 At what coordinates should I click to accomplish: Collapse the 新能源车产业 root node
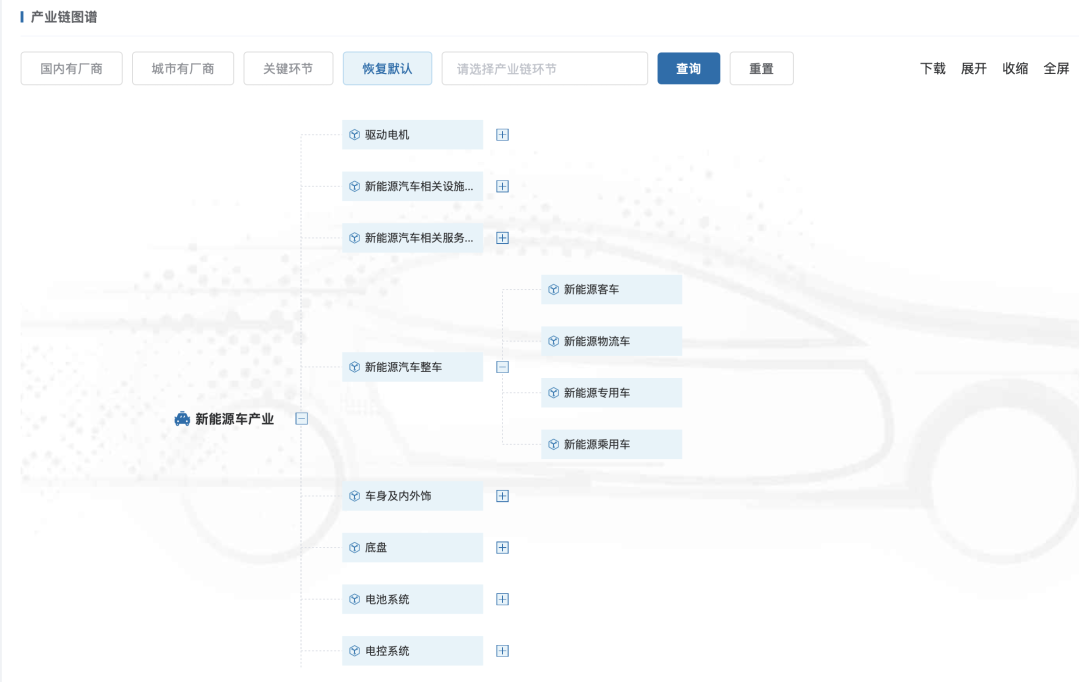[x=301, y=419]
